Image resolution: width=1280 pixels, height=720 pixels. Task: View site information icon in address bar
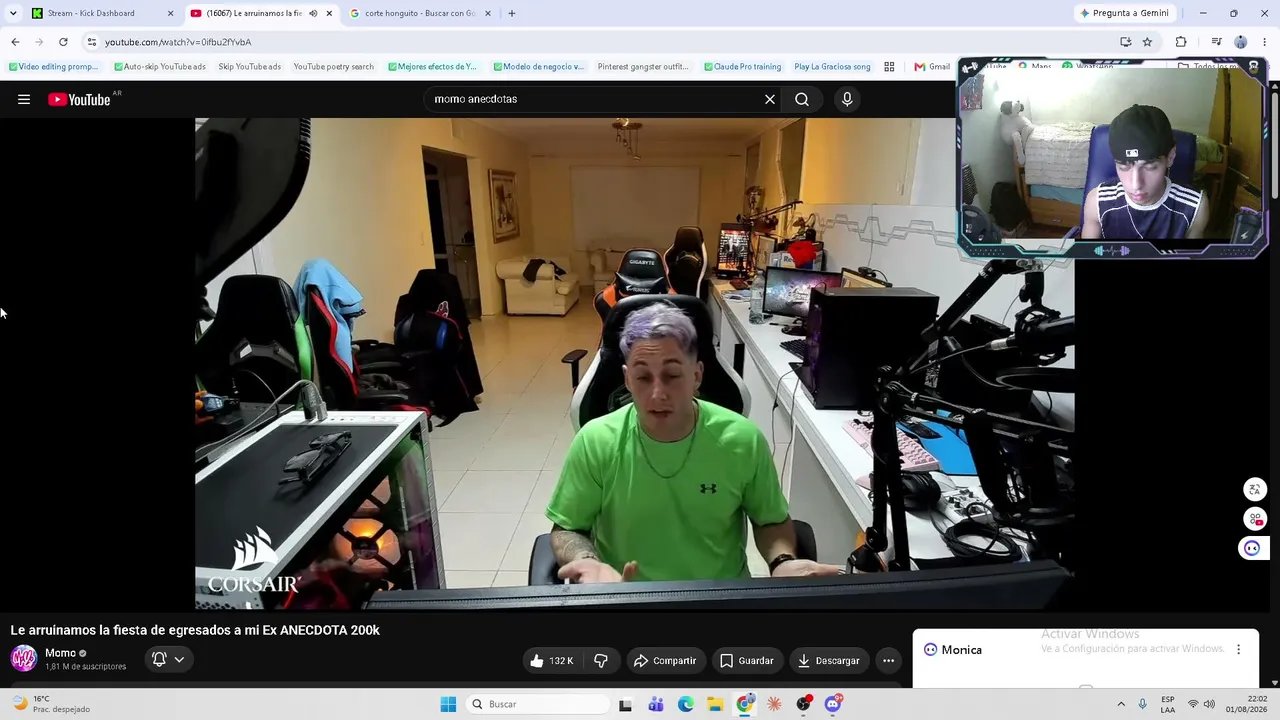92,42
